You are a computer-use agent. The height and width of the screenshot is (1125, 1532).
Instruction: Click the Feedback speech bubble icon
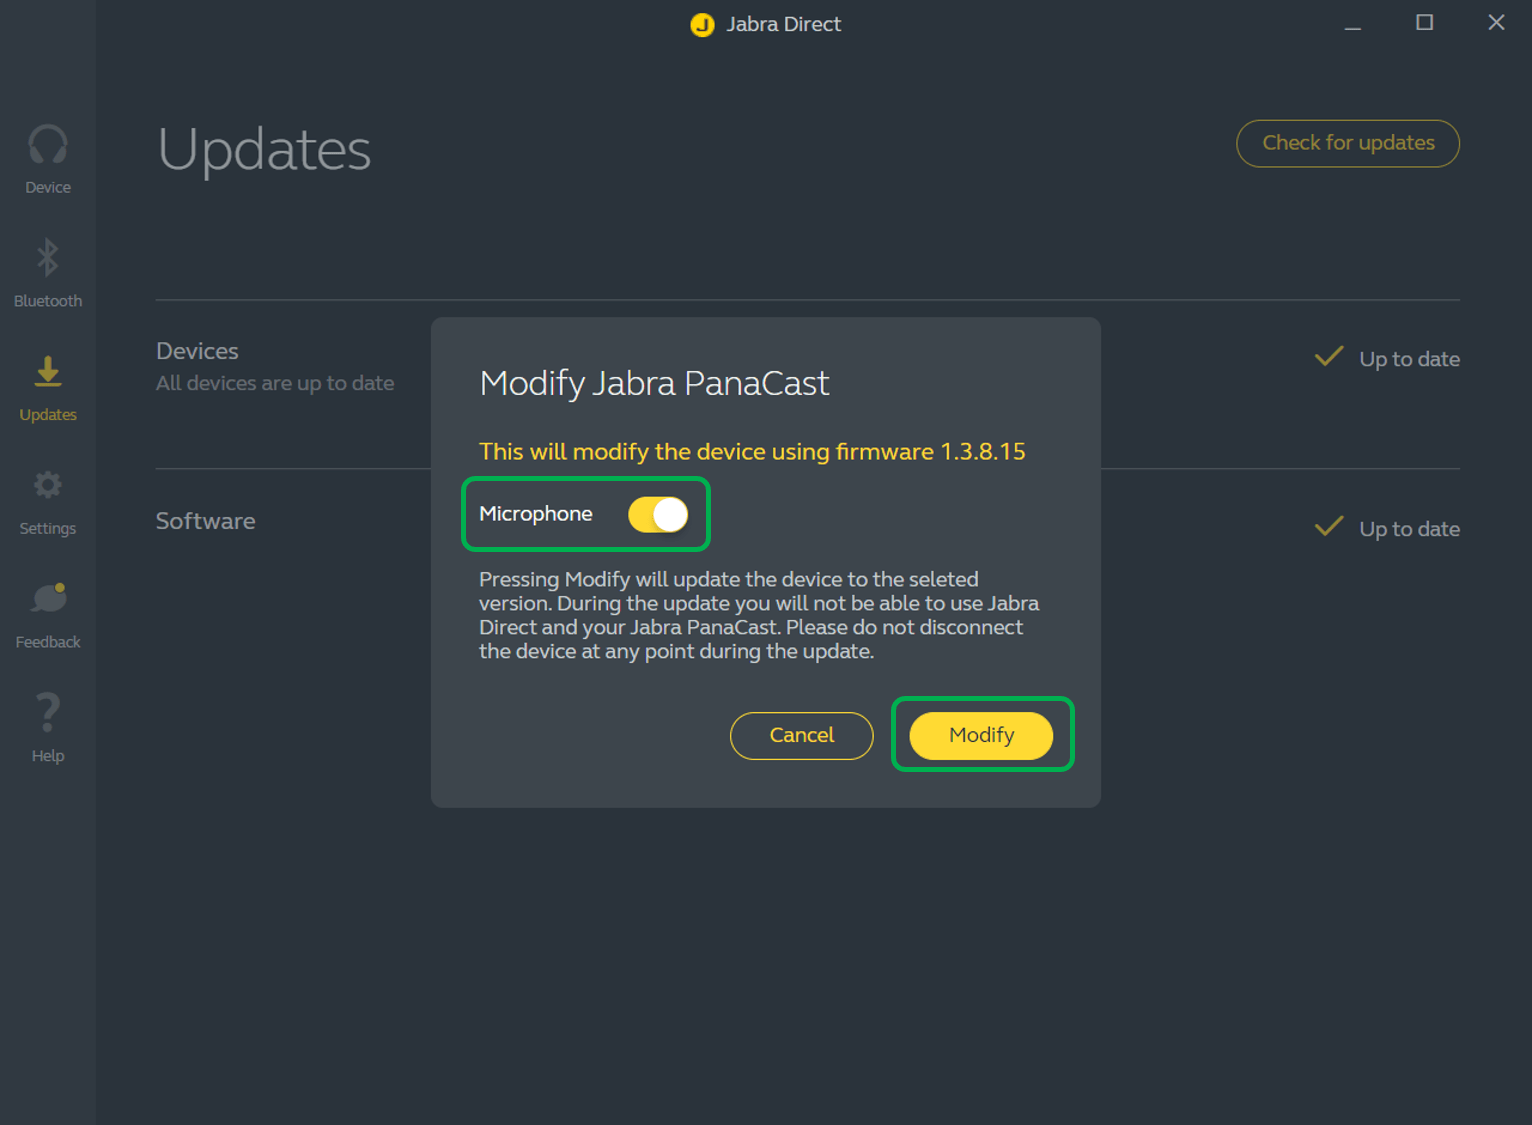point(48,599)
